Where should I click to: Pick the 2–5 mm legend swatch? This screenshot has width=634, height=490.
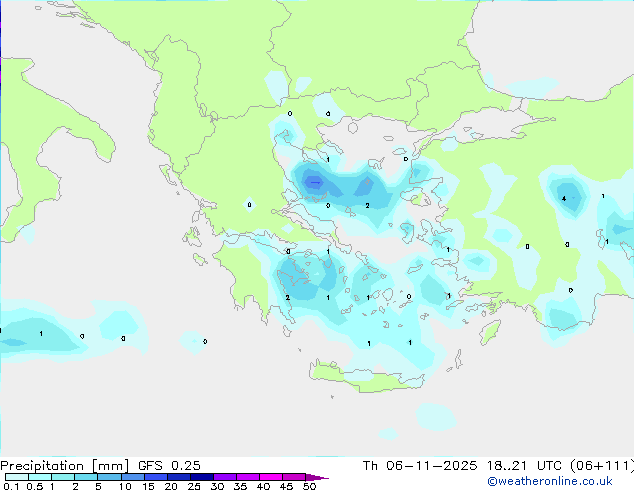[86, 477]
